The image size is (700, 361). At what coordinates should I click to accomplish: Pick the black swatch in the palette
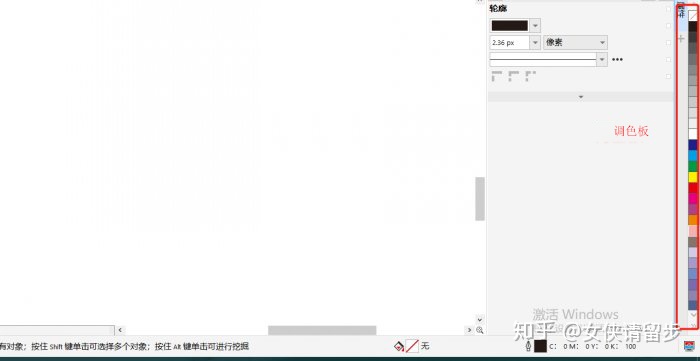(x=693, y=27)
